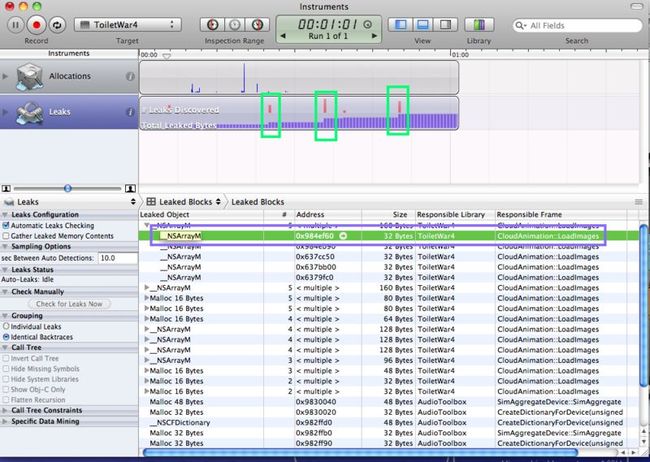Expand Specific Data Mining section

click(x=5, y=421)
